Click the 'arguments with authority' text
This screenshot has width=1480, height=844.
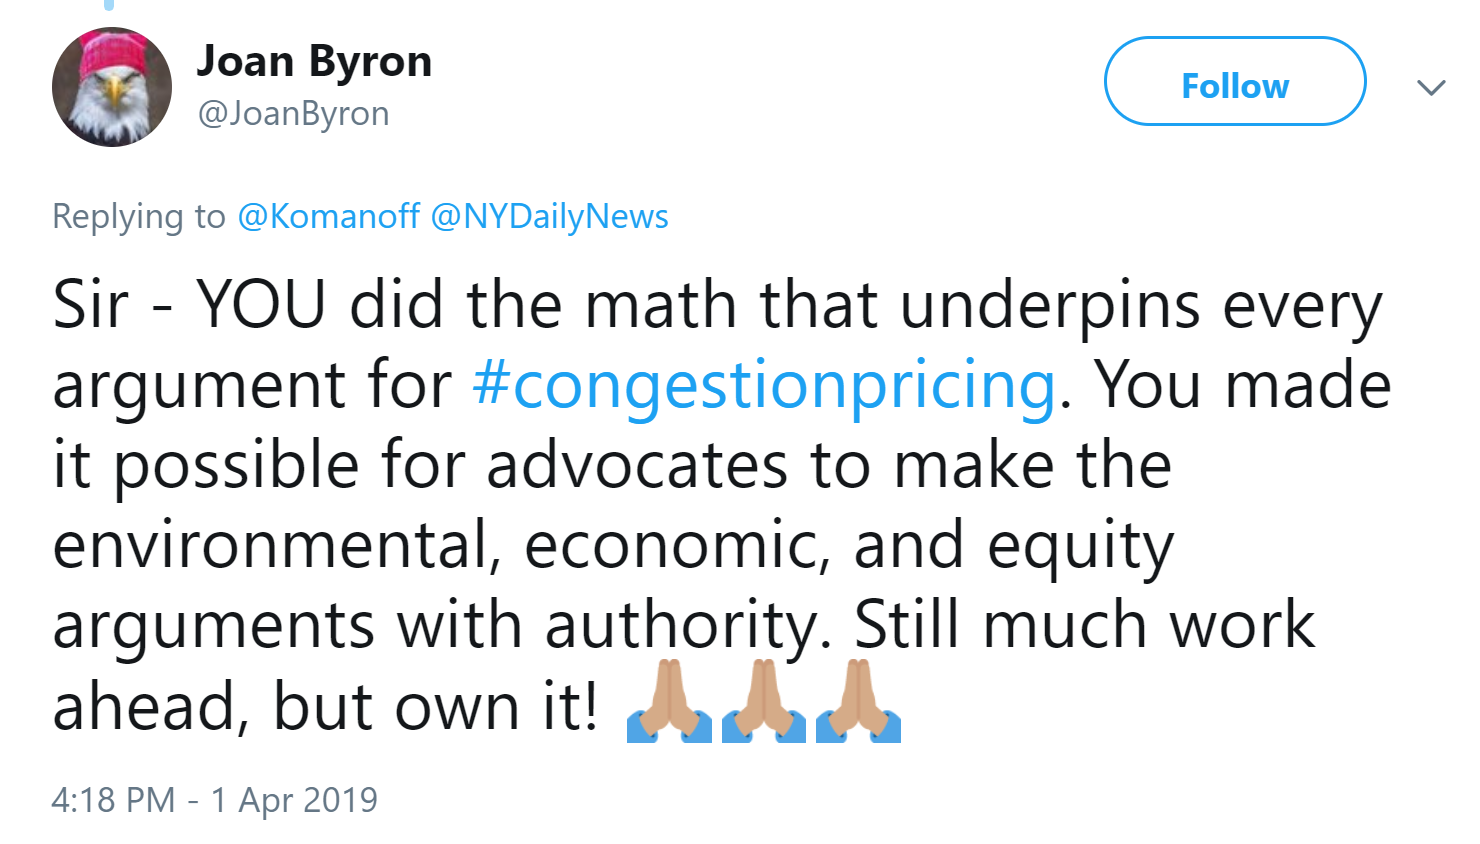pos(441,626)
